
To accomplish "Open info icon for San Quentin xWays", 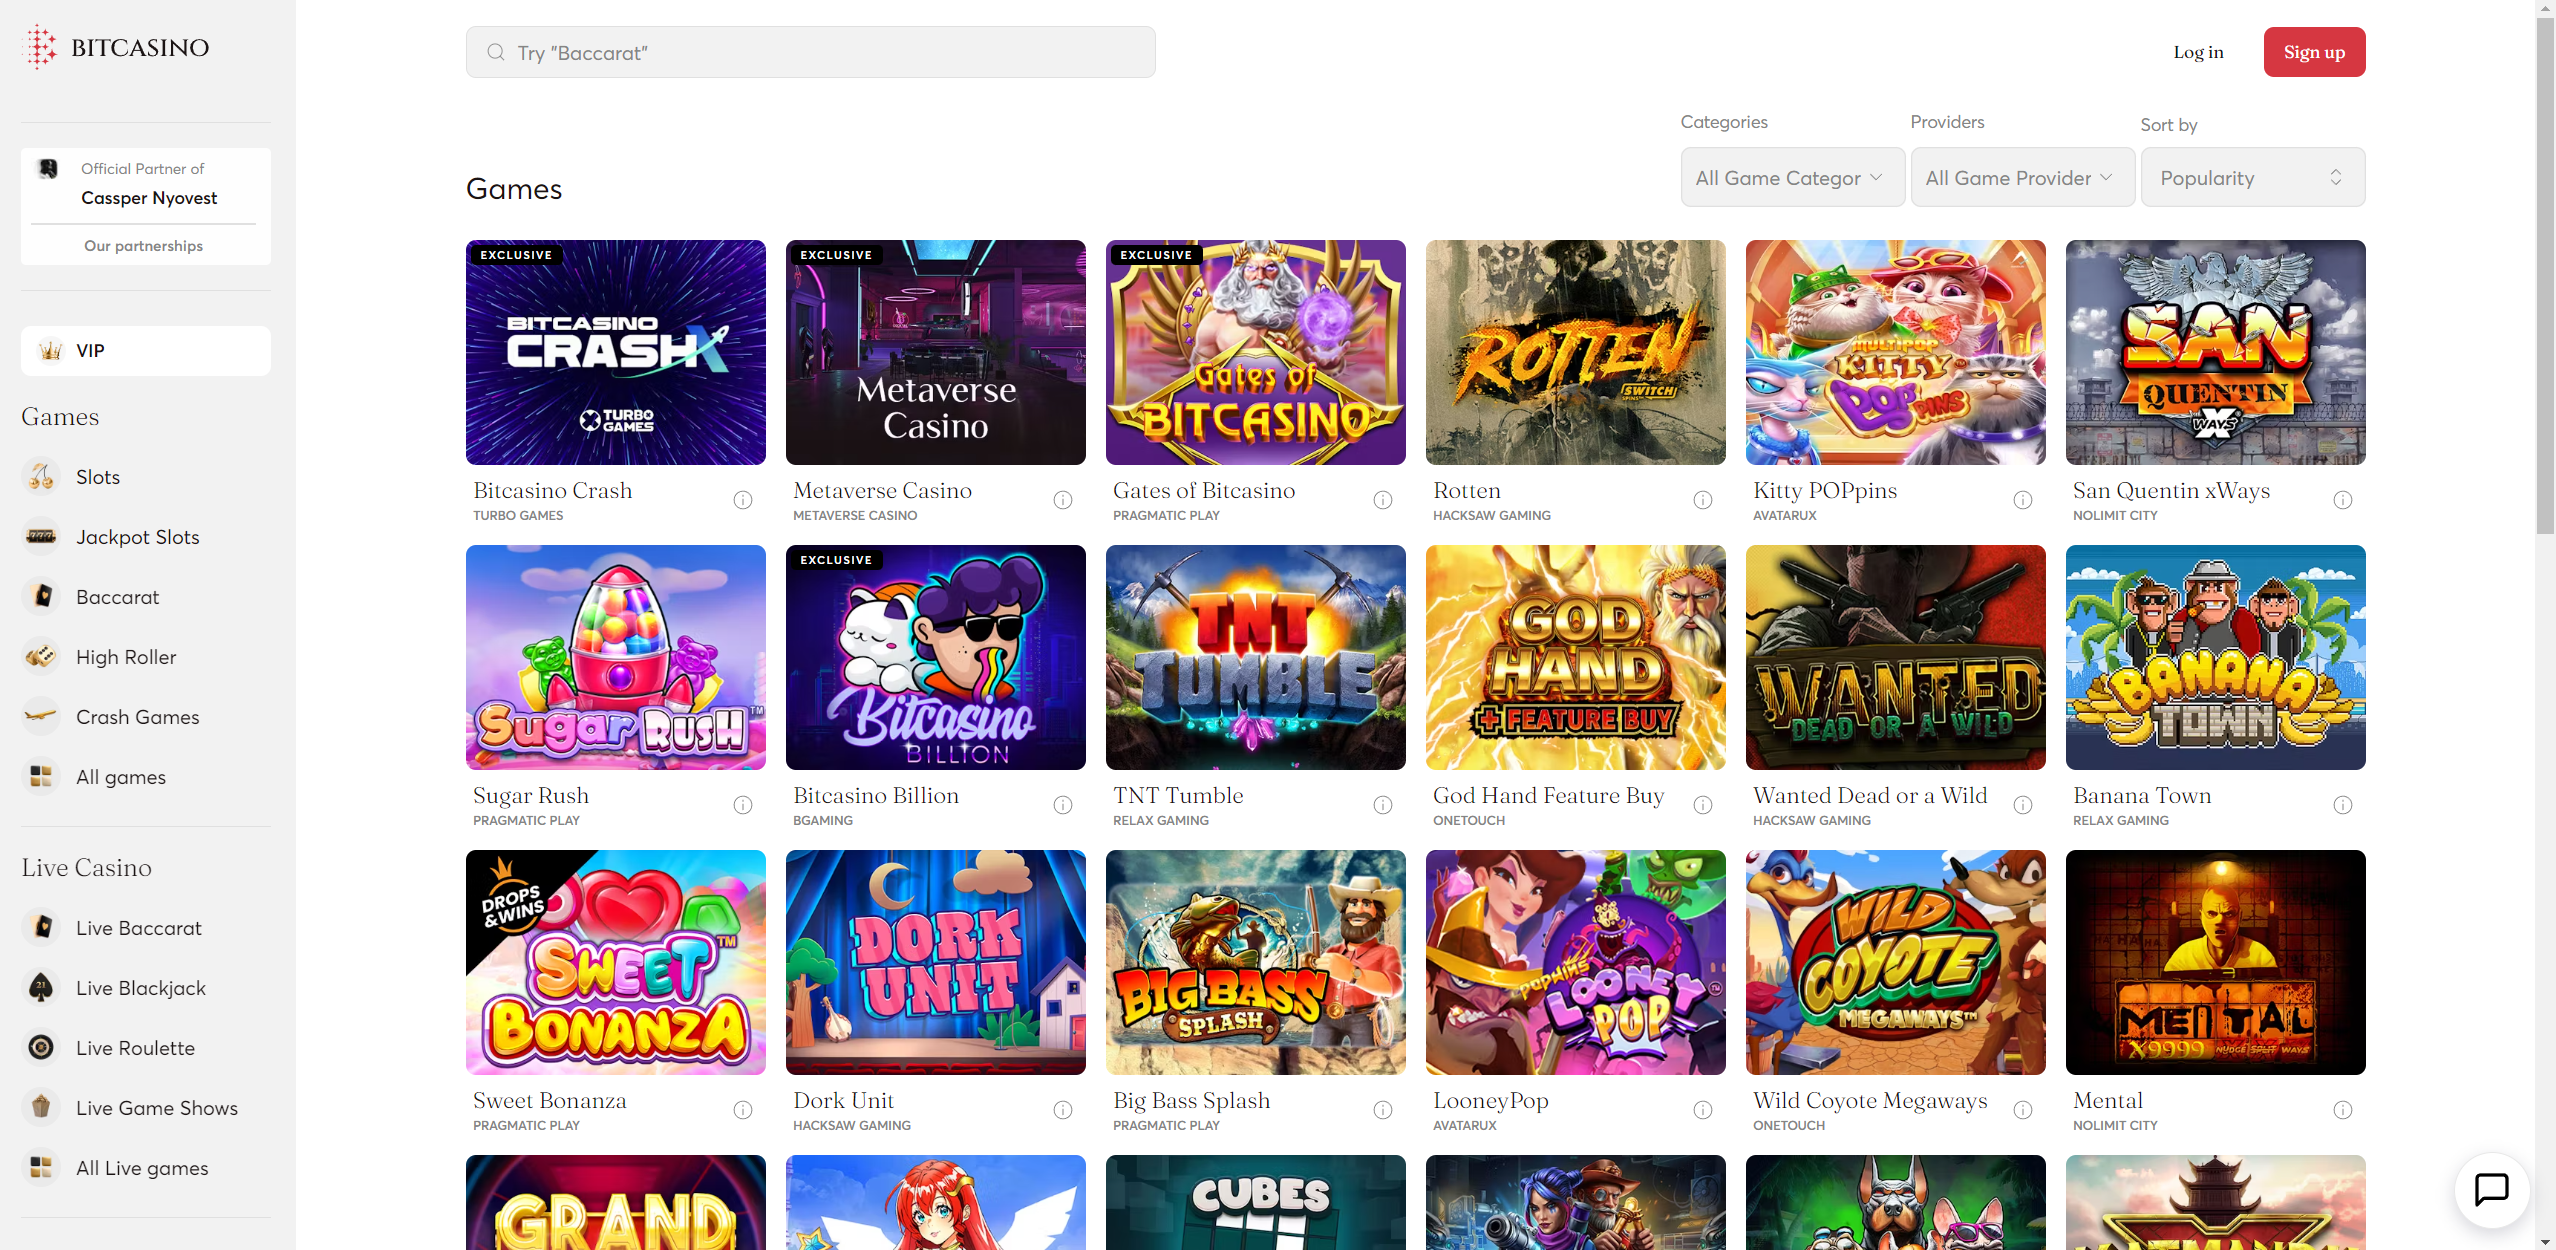I will point(2343,500).
